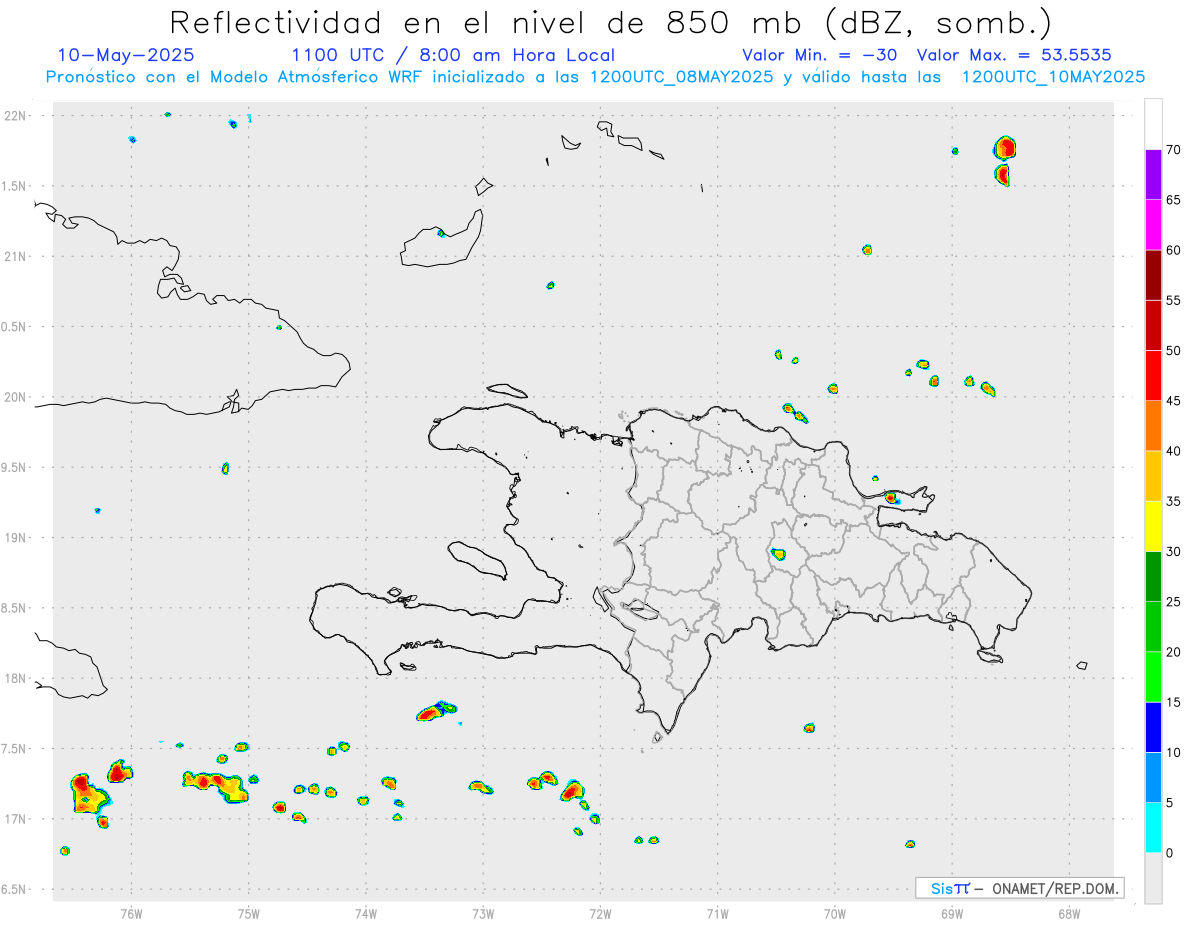Click the light blue 5–10 dBZ colorbar band
Viewport: 1200px width, 927px height.
pyautogui.click(x=1153, y=777)
